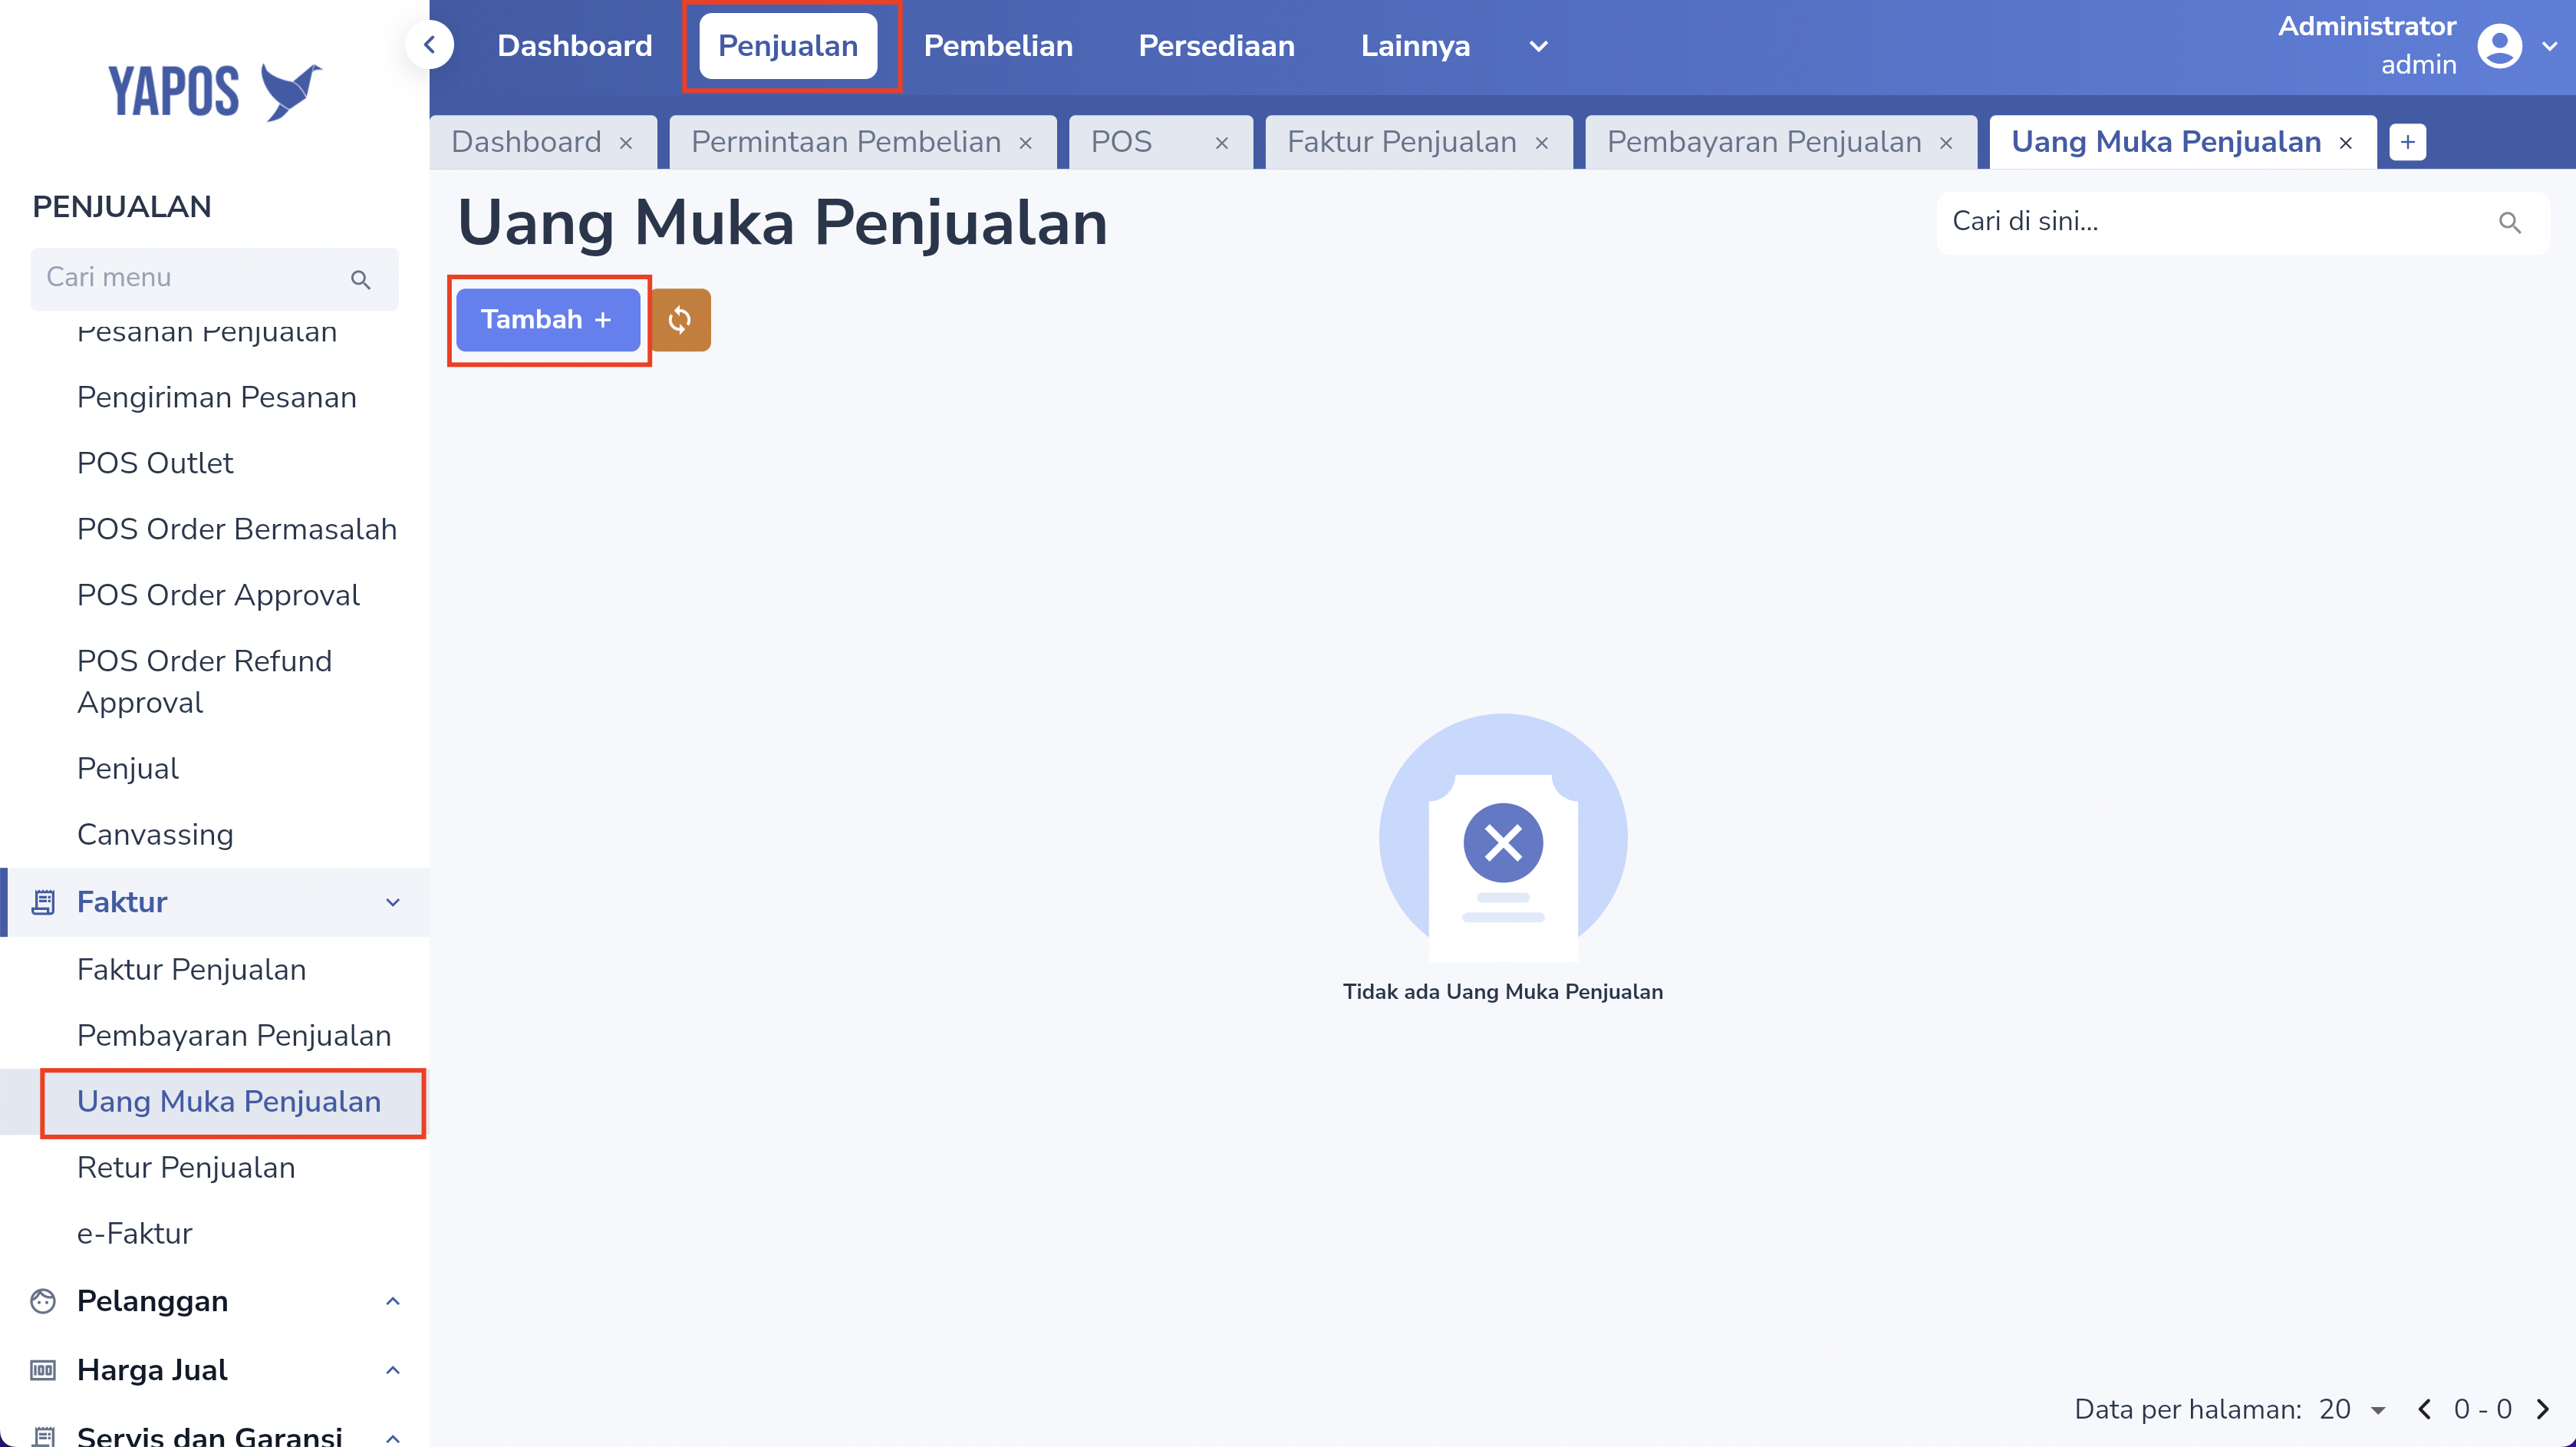Open POS Order Bermasalah in sidebar

point(237,529)
